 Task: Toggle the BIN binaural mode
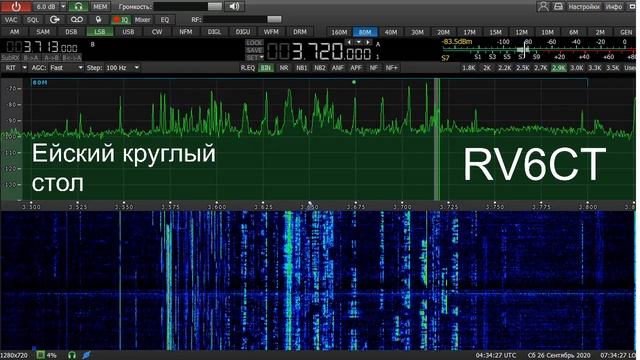[266, 68]
